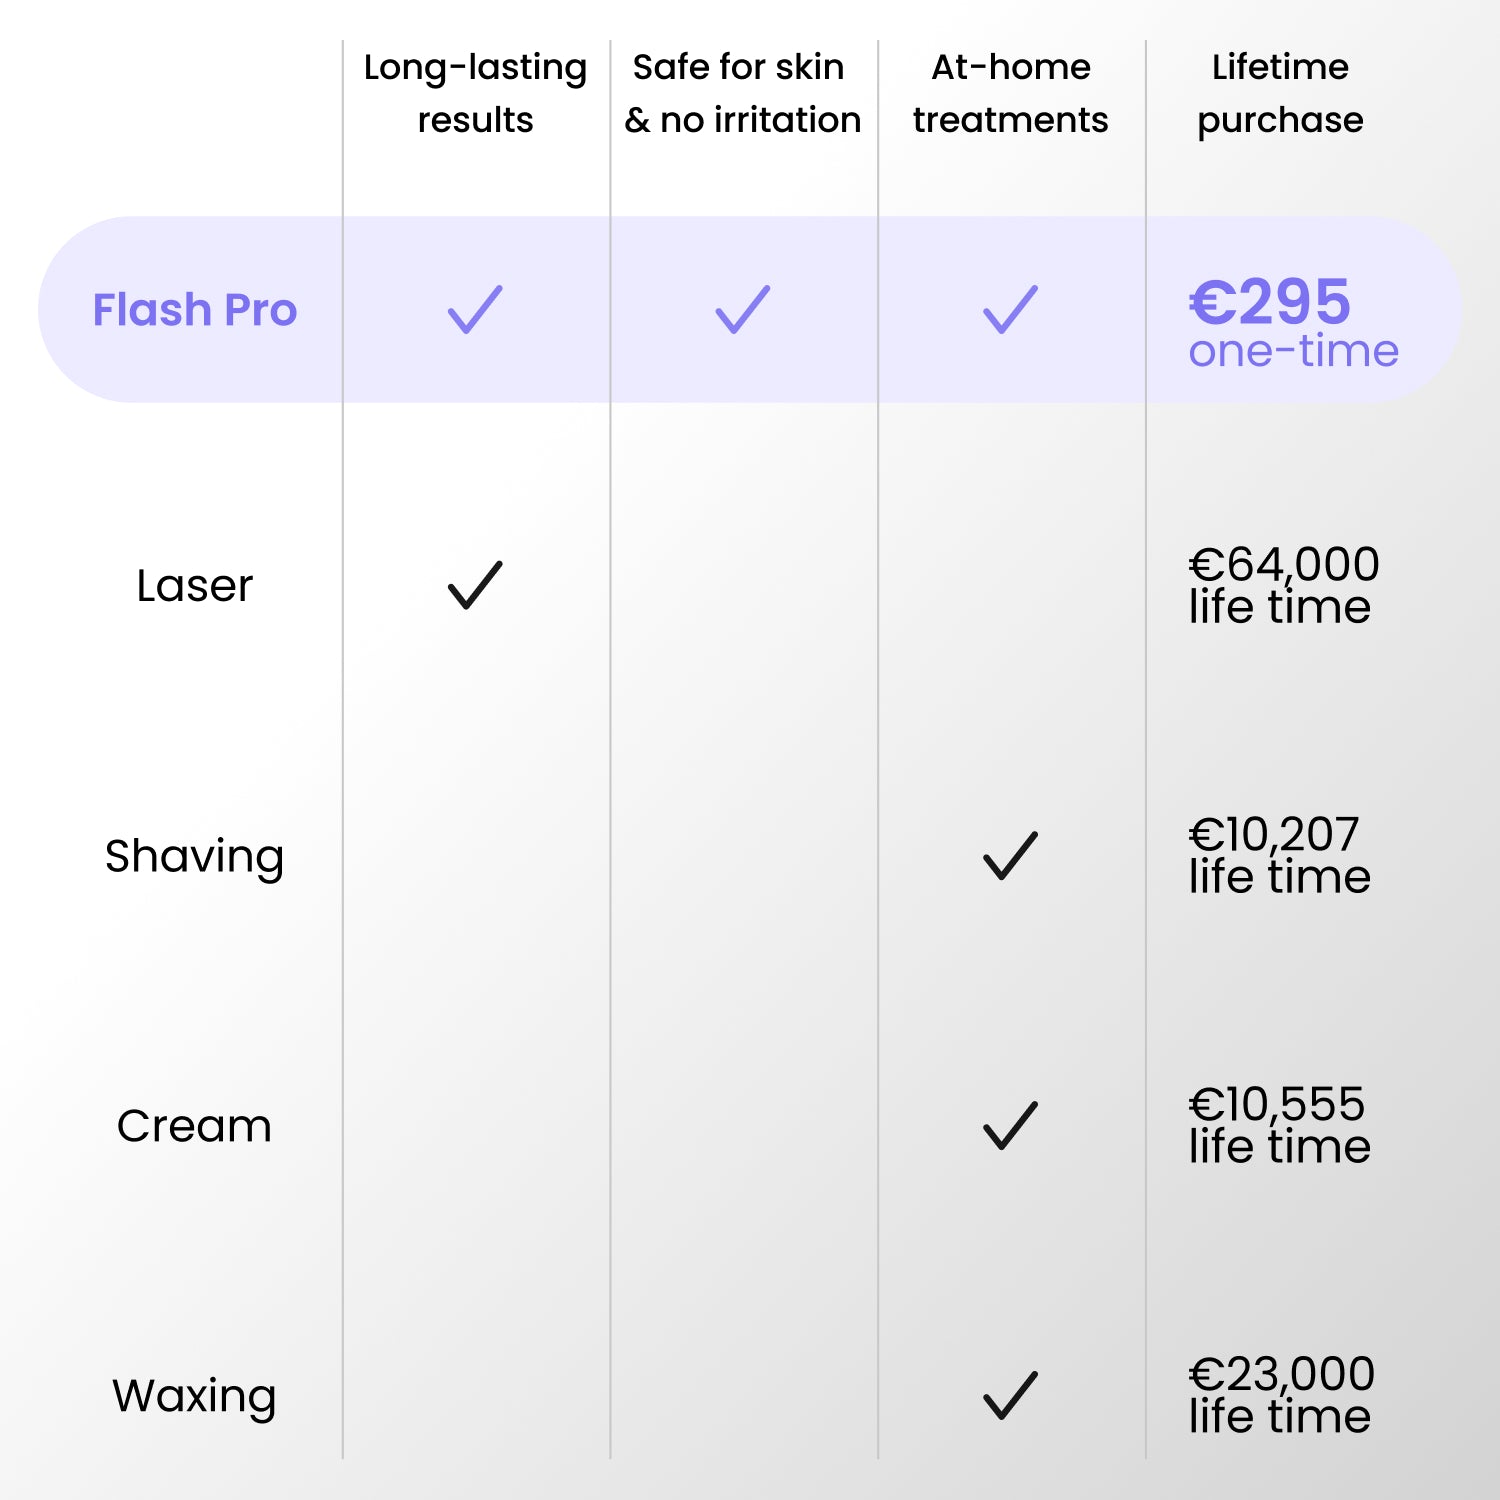The height and width of the screenshot is (1500, 1500).
Task: Select the Cream row label
Action: 195,1127
